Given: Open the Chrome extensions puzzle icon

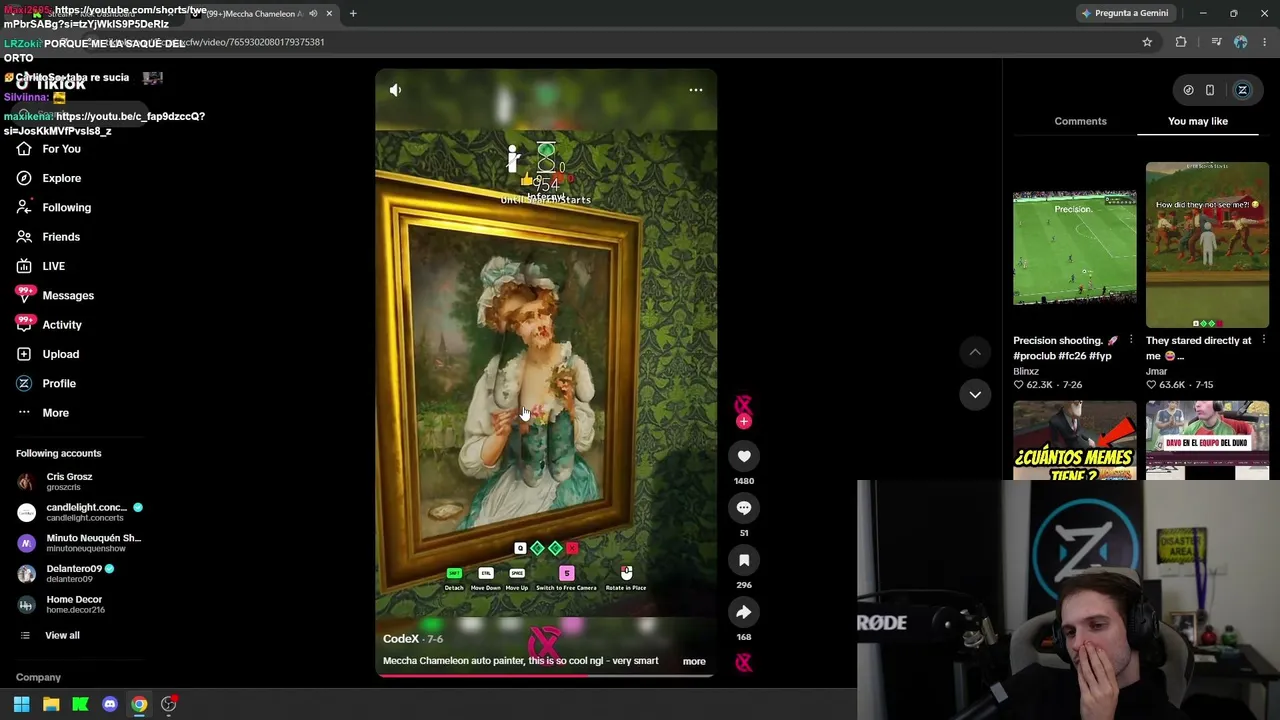Looking at the screenshot, I should tap(1181, 42).
